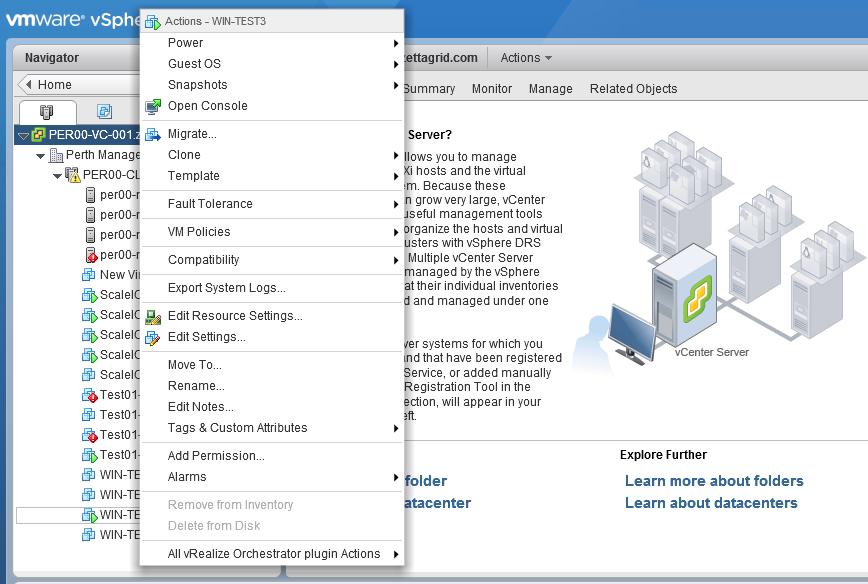Screen dimensions: 868x584
Task: Click the last Test01 powered-on VM icon
Action: (89, 455)
